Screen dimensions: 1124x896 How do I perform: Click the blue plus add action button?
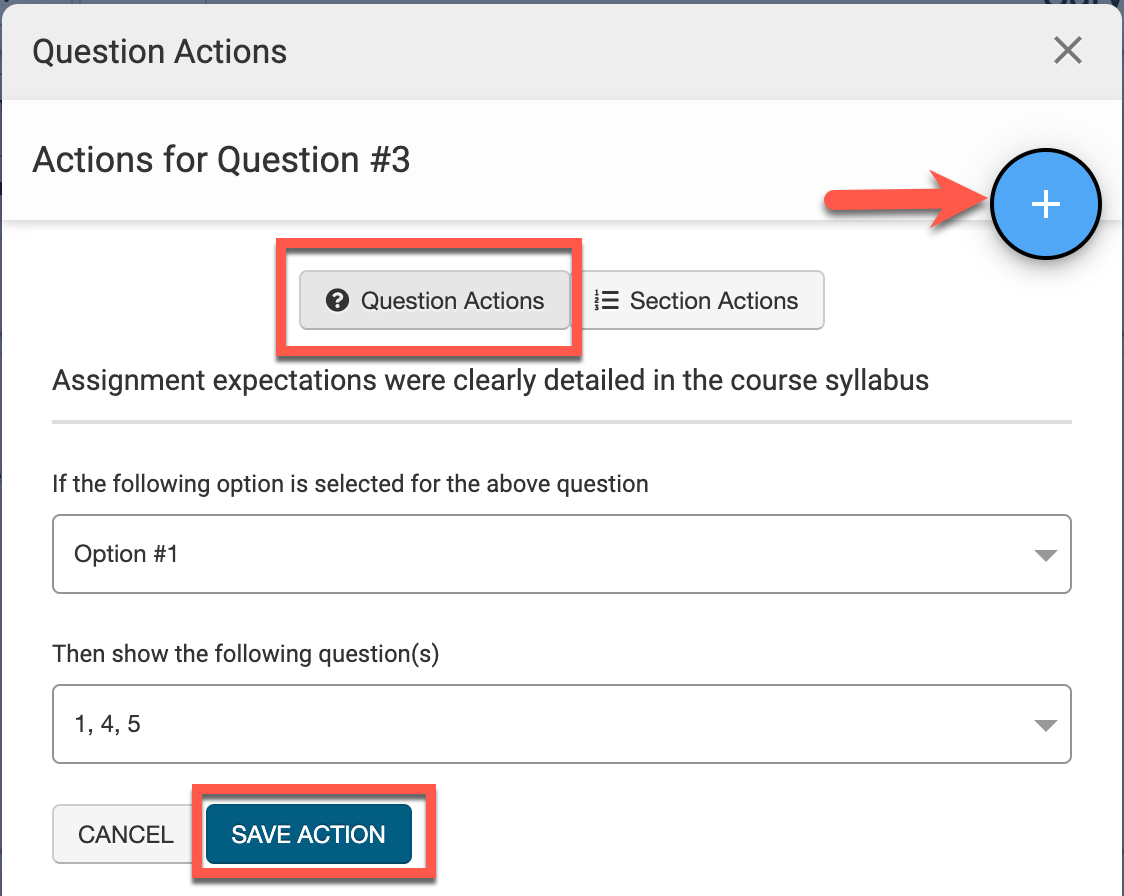pyautogui.click(x=1045, y=204)
